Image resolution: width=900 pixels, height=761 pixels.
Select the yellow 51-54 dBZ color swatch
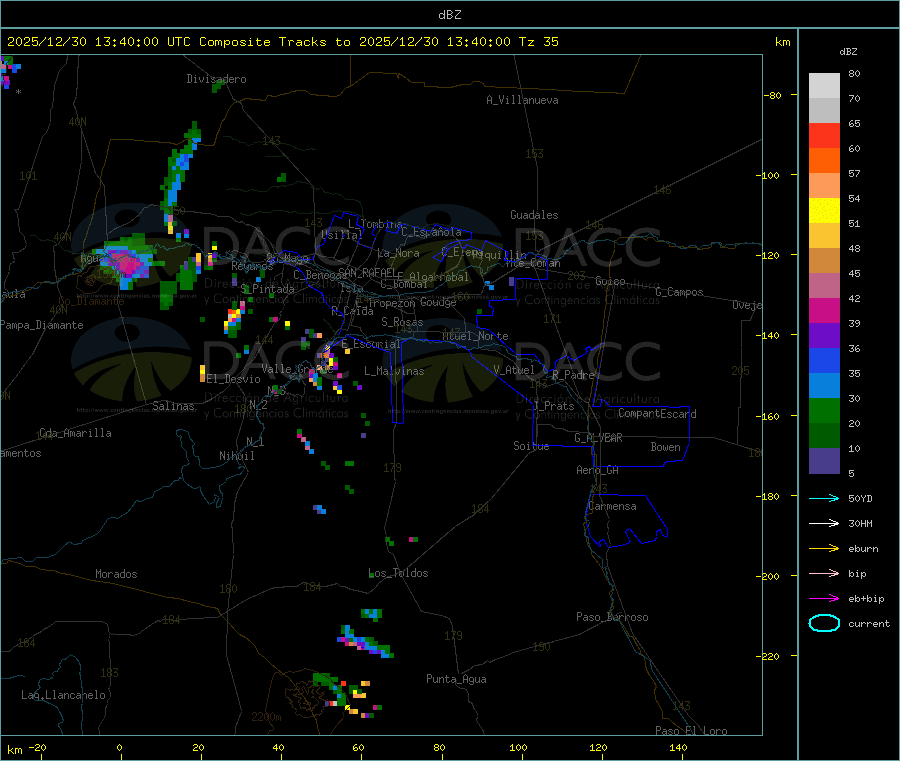[824, 211]
